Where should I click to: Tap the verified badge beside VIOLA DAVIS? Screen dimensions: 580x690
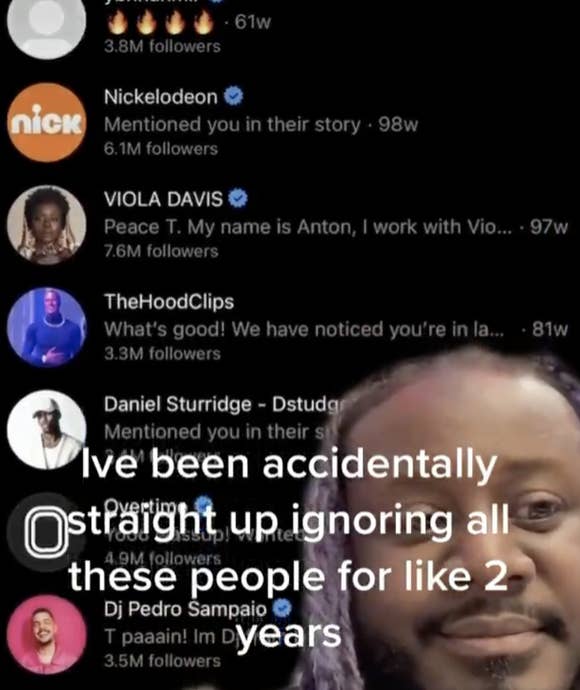coord(238,199)
